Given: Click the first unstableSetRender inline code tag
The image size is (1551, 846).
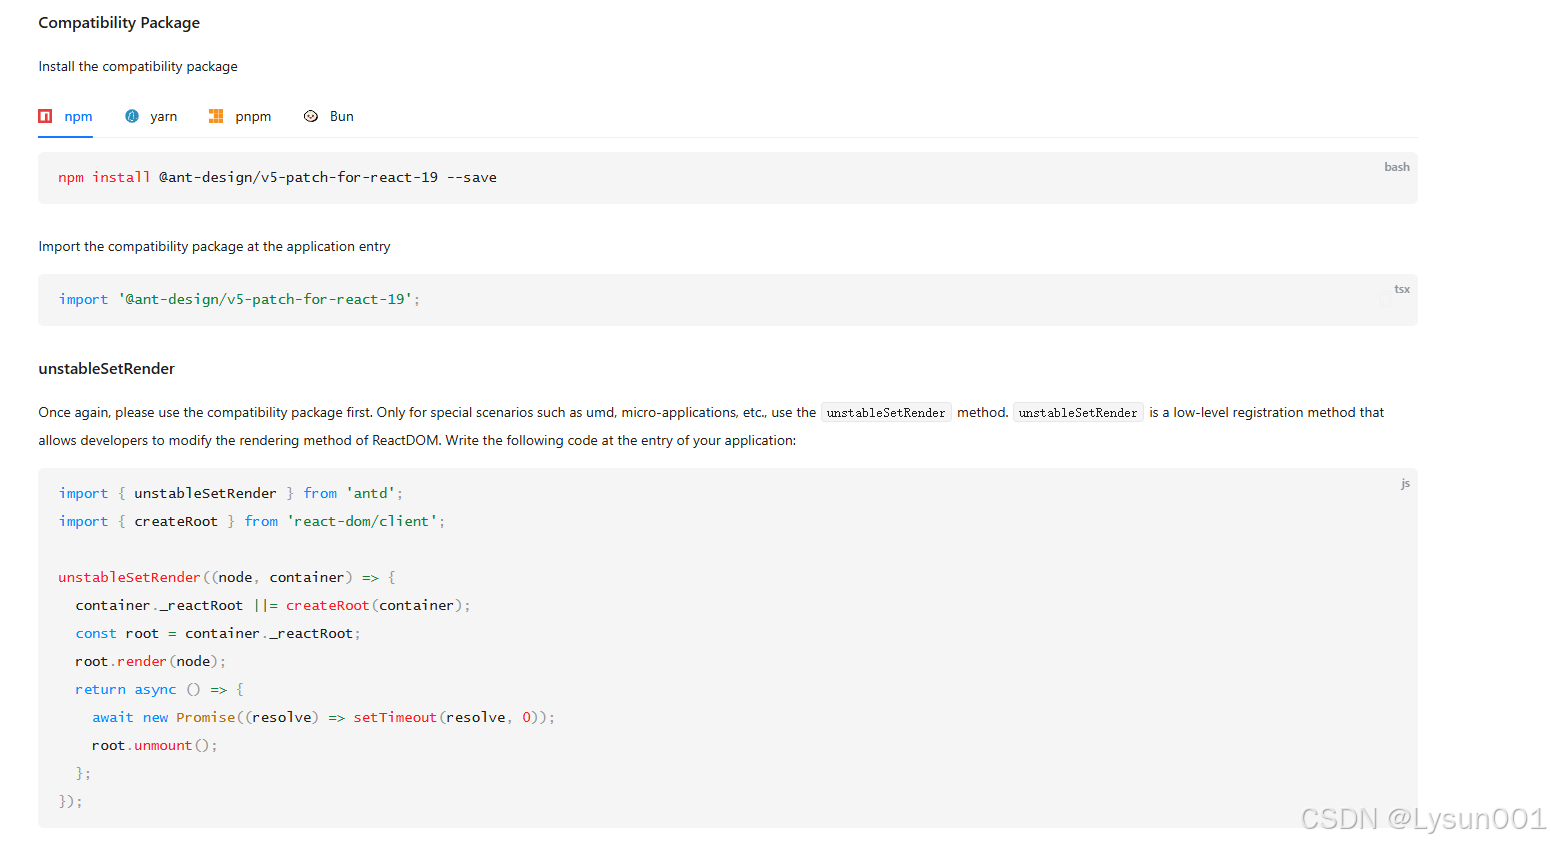Looking at the screenshot, I should [886, 412].
